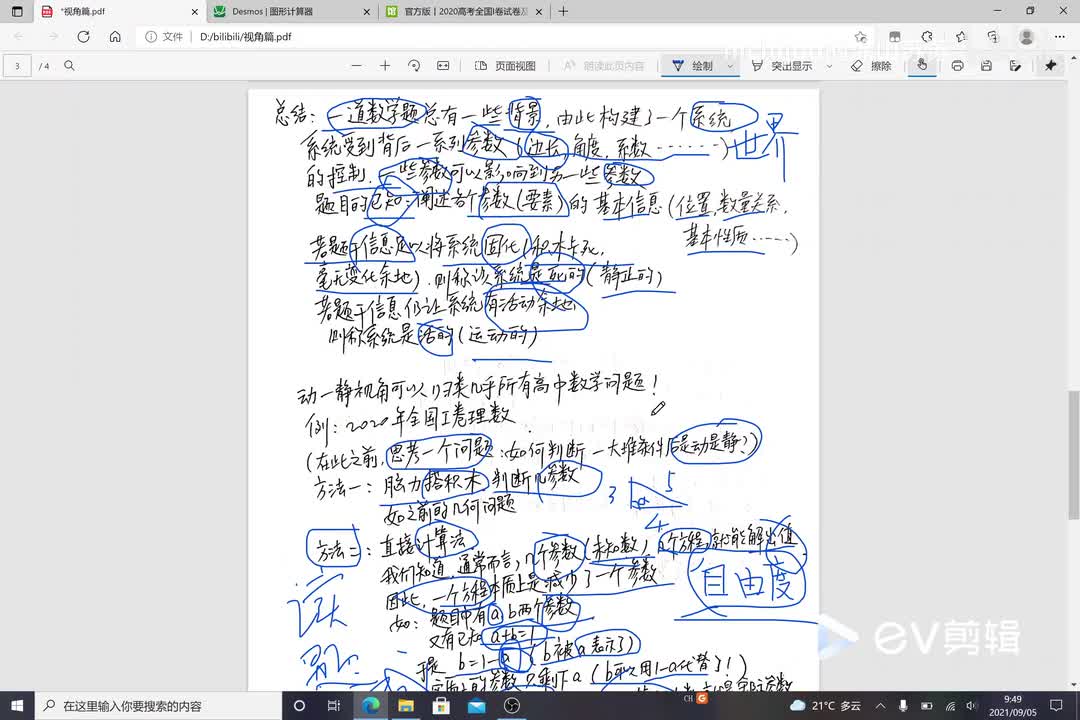Open File Explorer from the taskbar
The image size is (1080, 720).
click(x=406, y=706)
